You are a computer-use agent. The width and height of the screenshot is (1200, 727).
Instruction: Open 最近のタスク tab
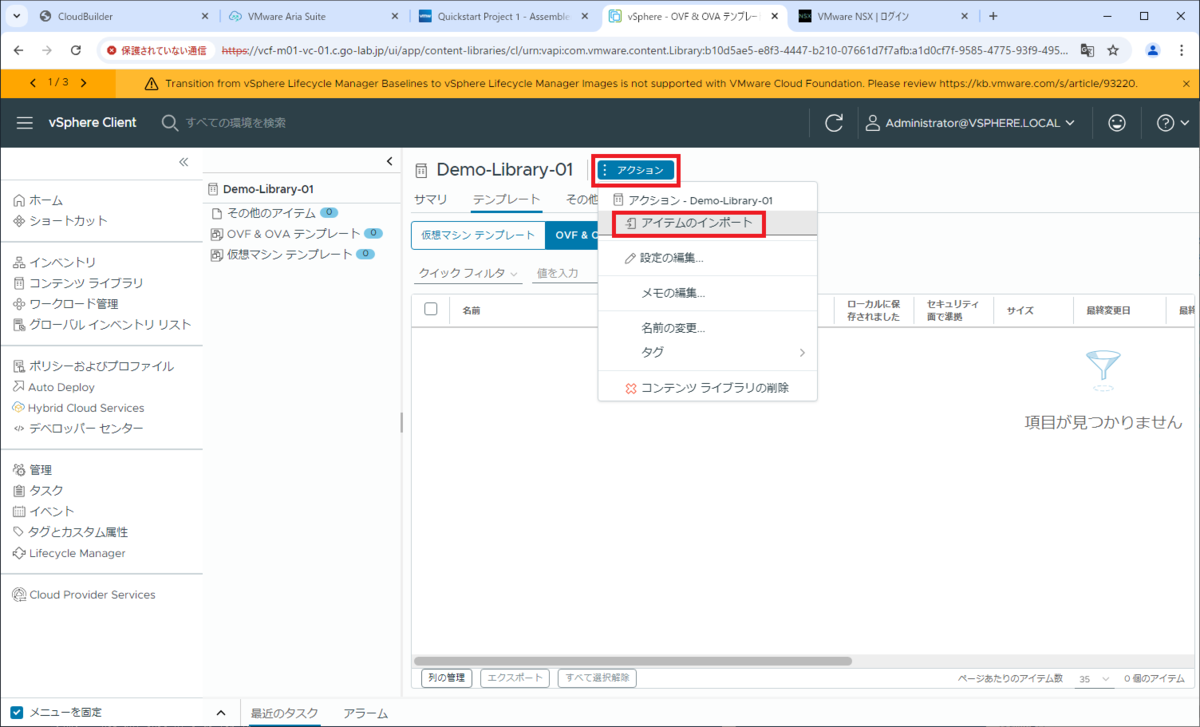pos(284,713)
